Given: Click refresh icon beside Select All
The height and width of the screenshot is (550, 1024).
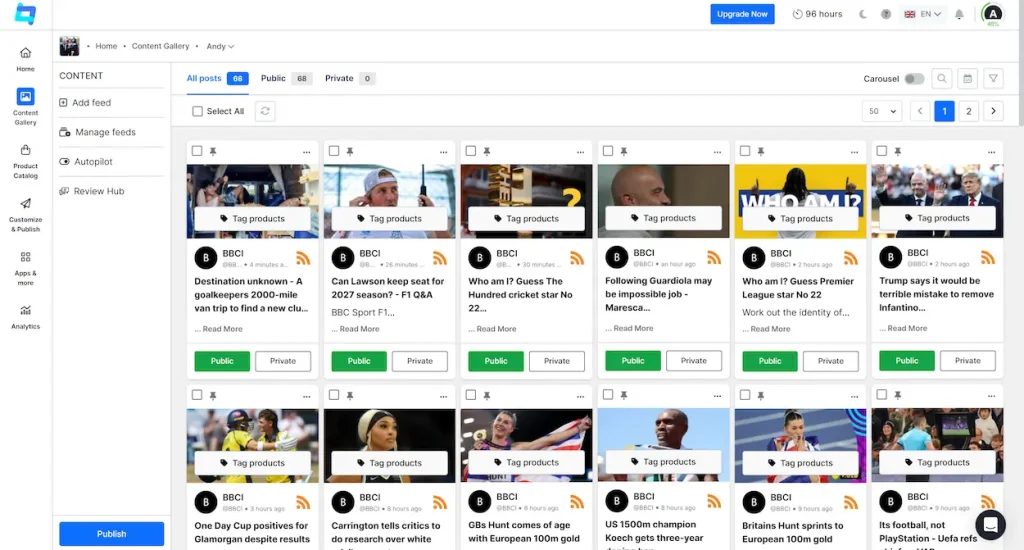Looking at the screenshot, I should pos(265,111).
